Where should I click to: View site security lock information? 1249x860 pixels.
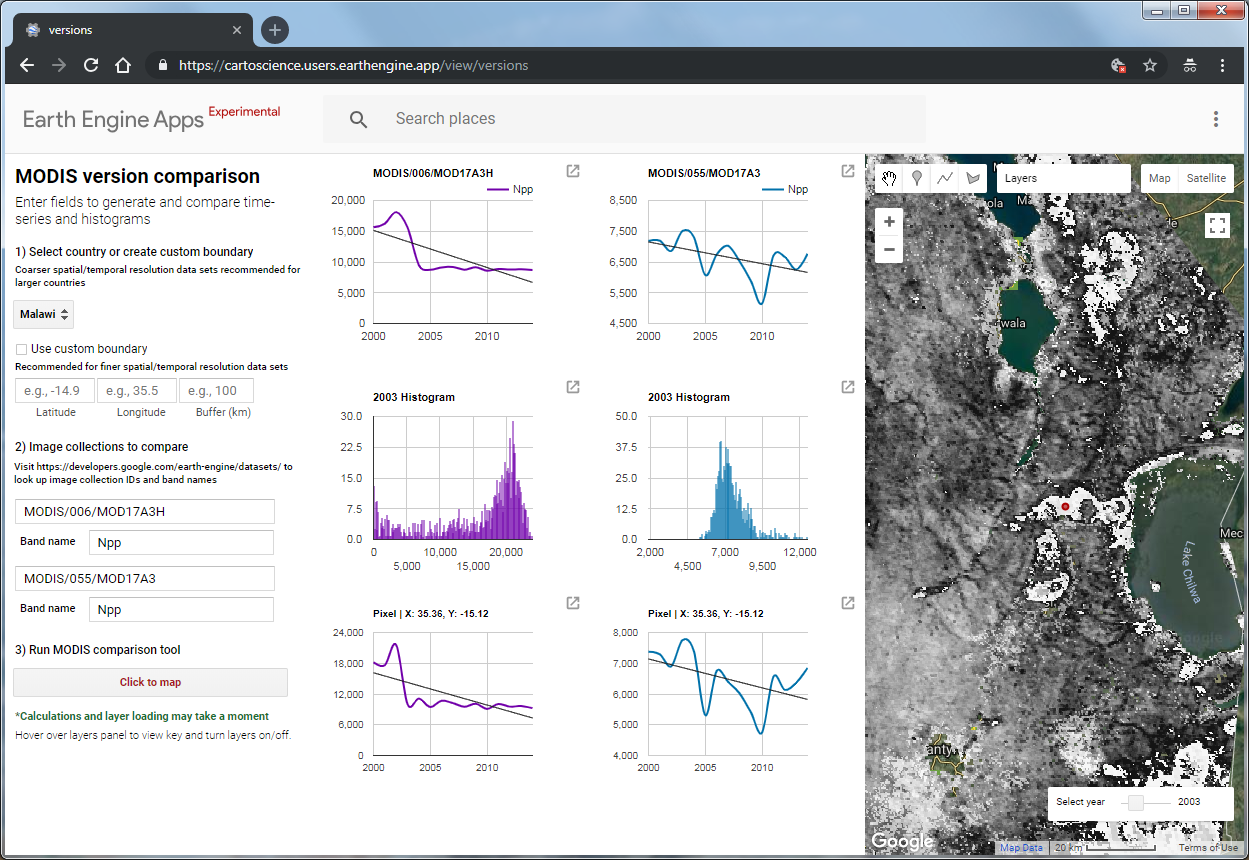pos(163,65)
